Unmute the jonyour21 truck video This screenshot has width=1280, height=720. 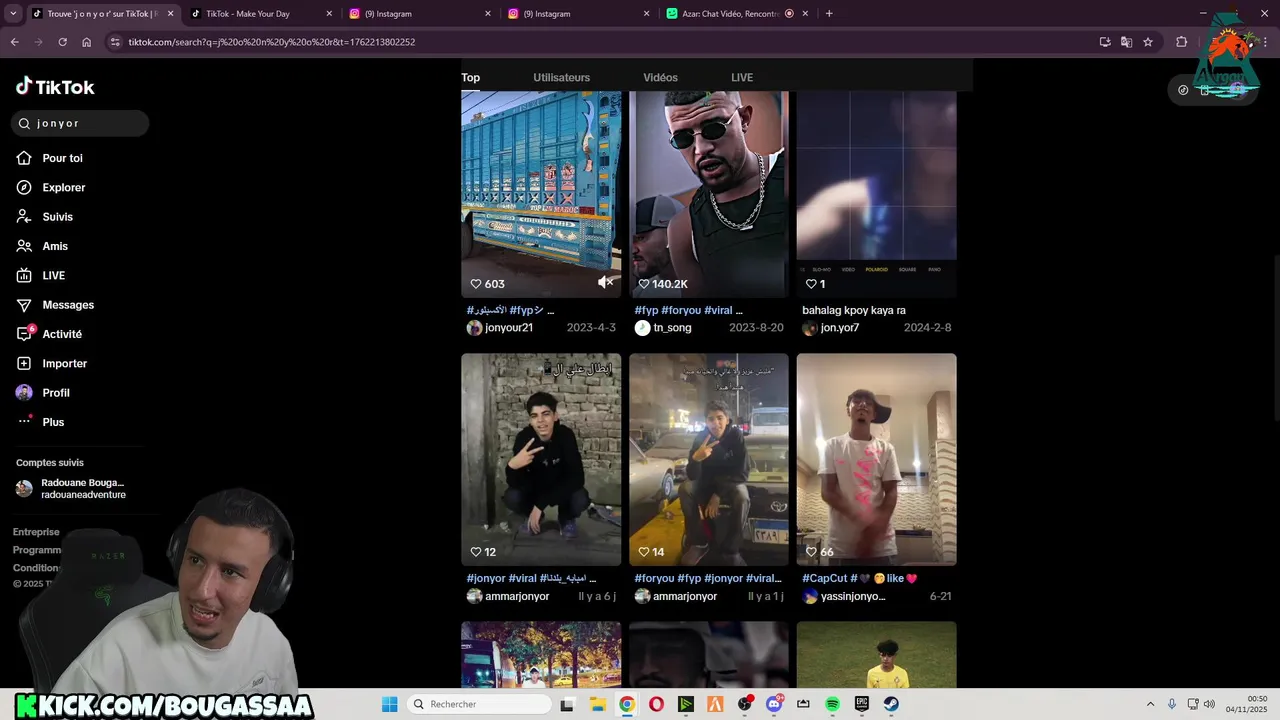(x=605, y=283)
